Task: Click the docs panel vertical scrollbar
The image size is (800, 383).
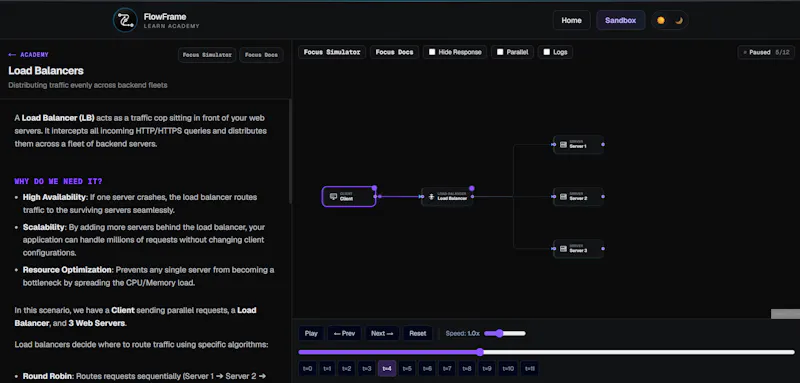Action: point(290,151)
